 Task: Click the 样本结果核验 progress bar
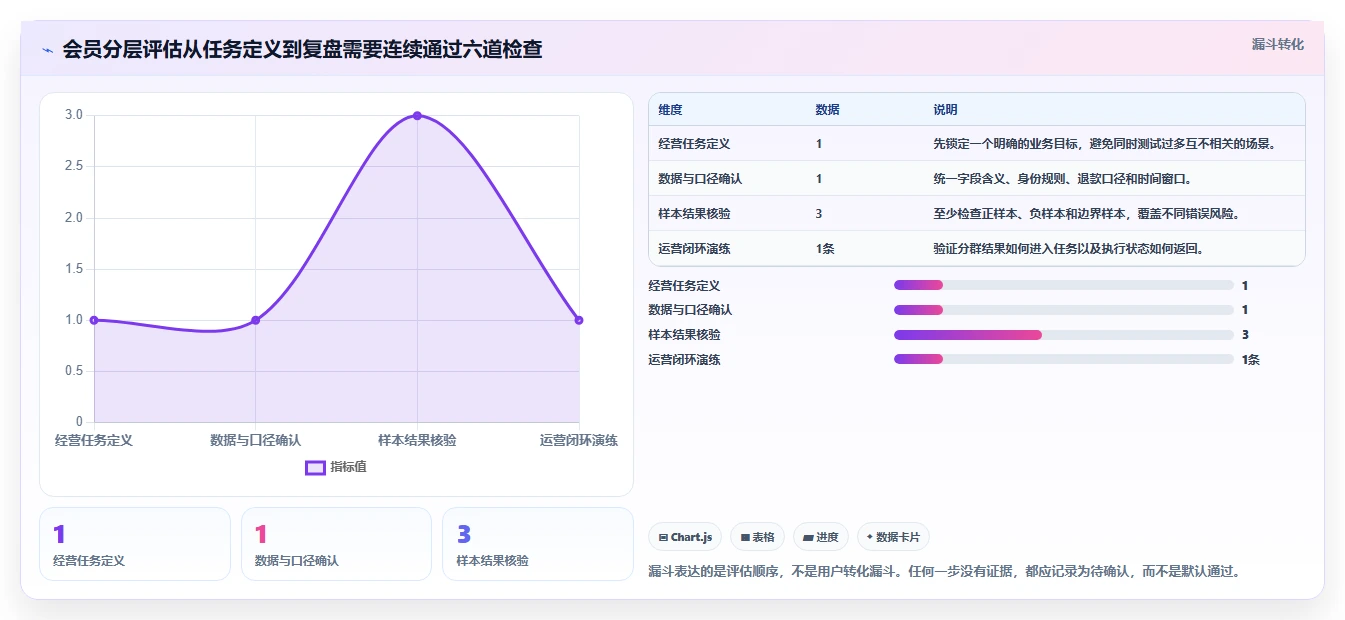[x=1063, y=335]
